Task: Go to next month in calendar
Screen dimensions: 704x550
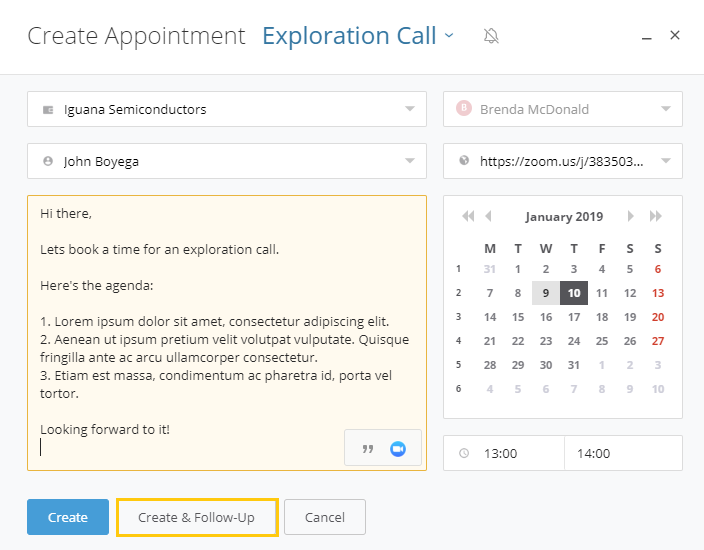Action: point(630,216)
